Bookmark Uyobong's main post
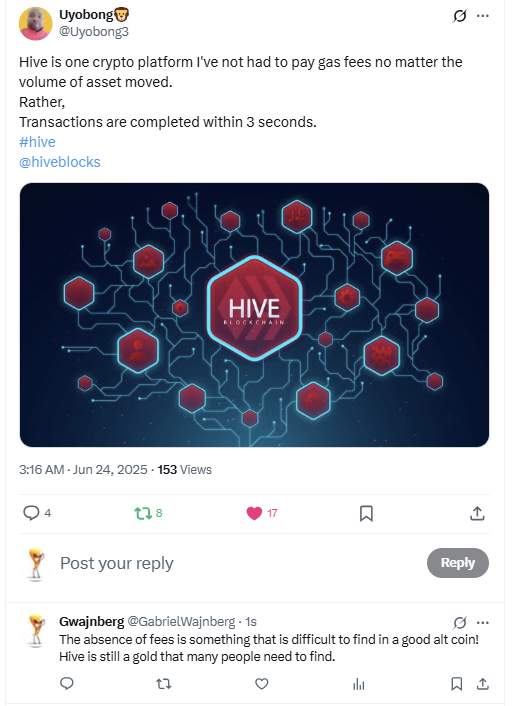Screen dimensions: 522x706 click(366, 513)
